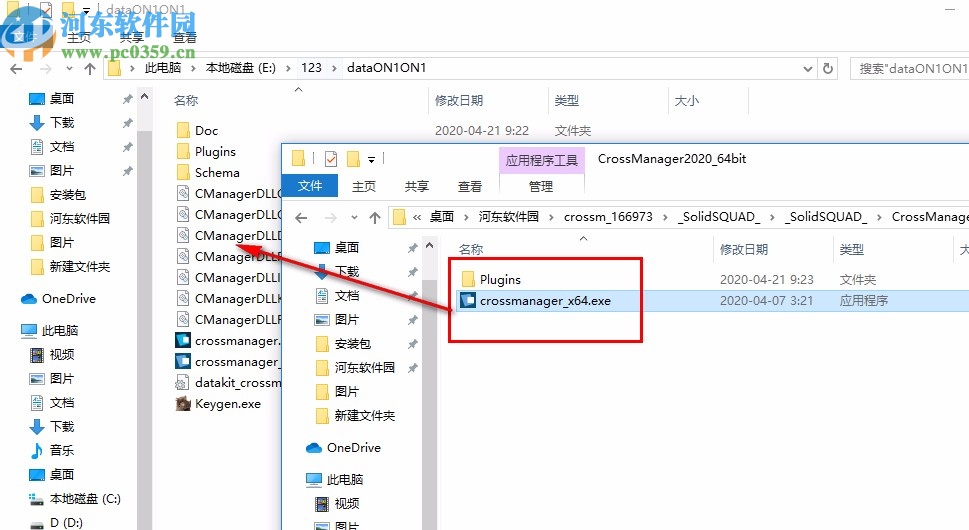Open recent locations dropdown in dataON1ON1 window
Image resolution: width=969 pixels, height=530 pixels.
pos(69,69)
